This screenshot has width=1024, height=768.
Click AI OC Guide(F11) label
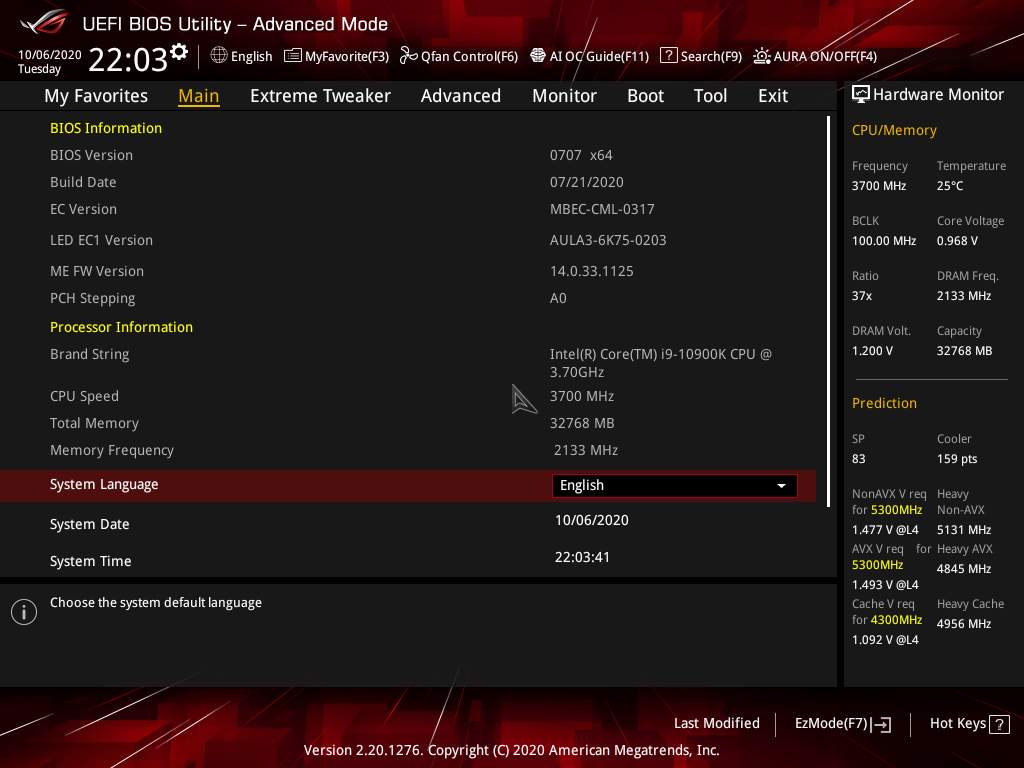tap(599, 56)
